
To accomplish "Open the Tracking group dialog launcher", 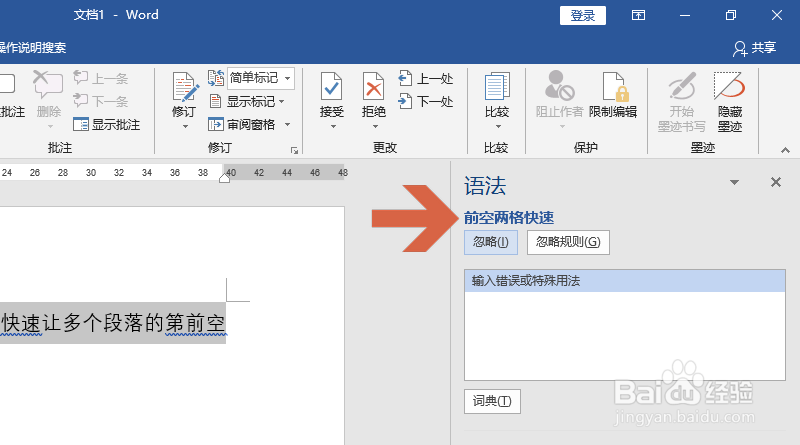I will pyautogui.click(x=294, y=150).
